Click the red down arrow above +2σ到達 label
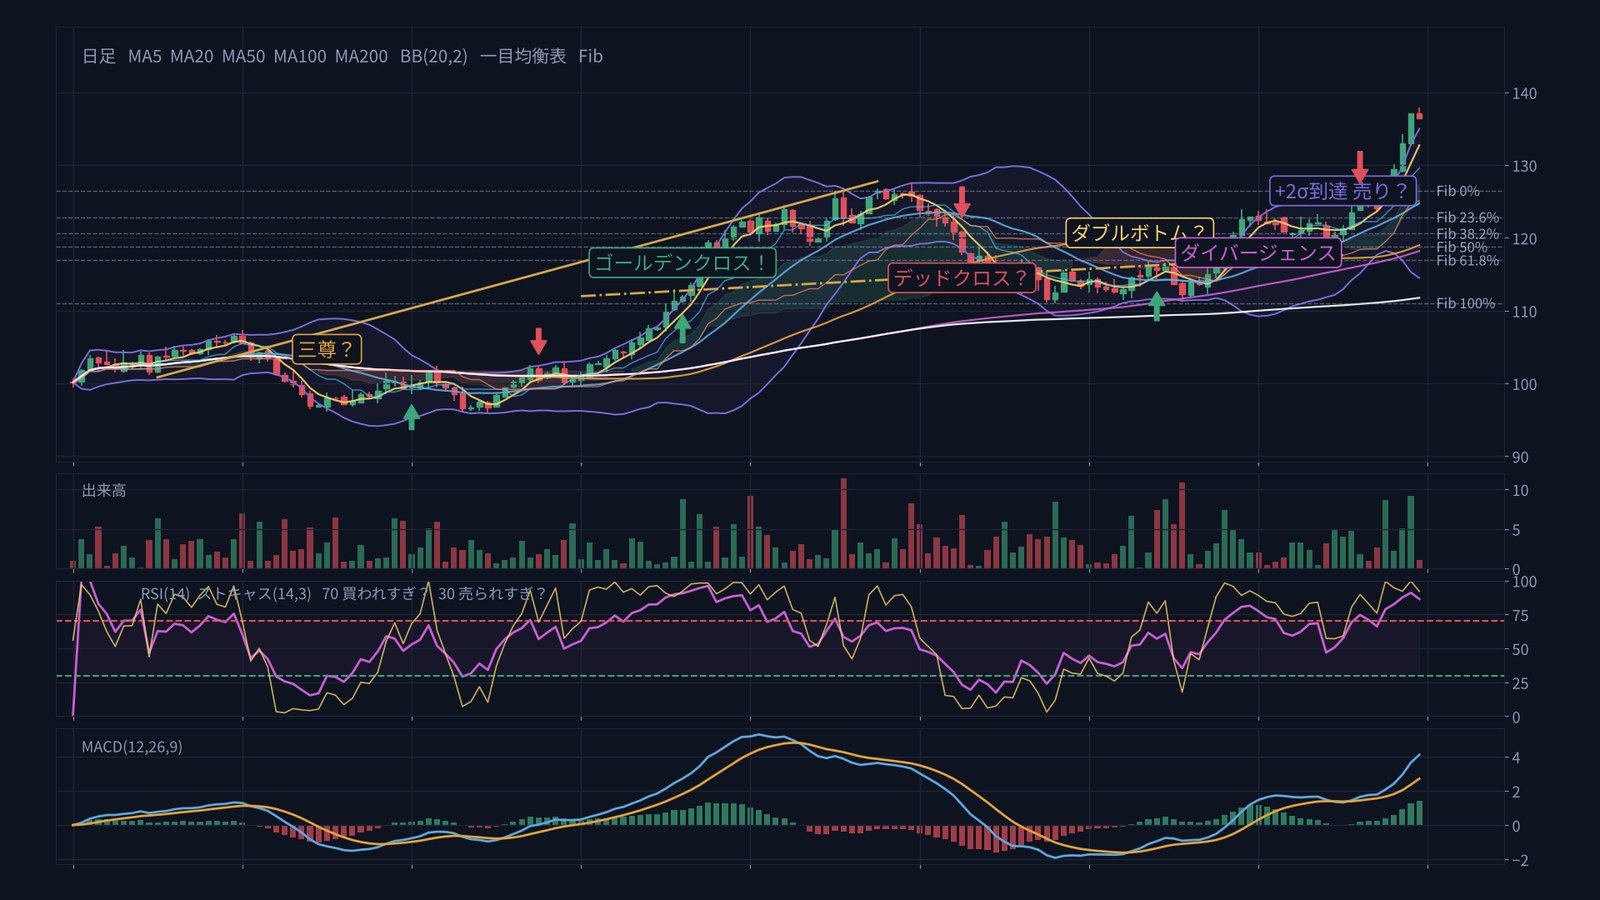The width and height of the screenshot is (1600, 900). (1360, 166)
